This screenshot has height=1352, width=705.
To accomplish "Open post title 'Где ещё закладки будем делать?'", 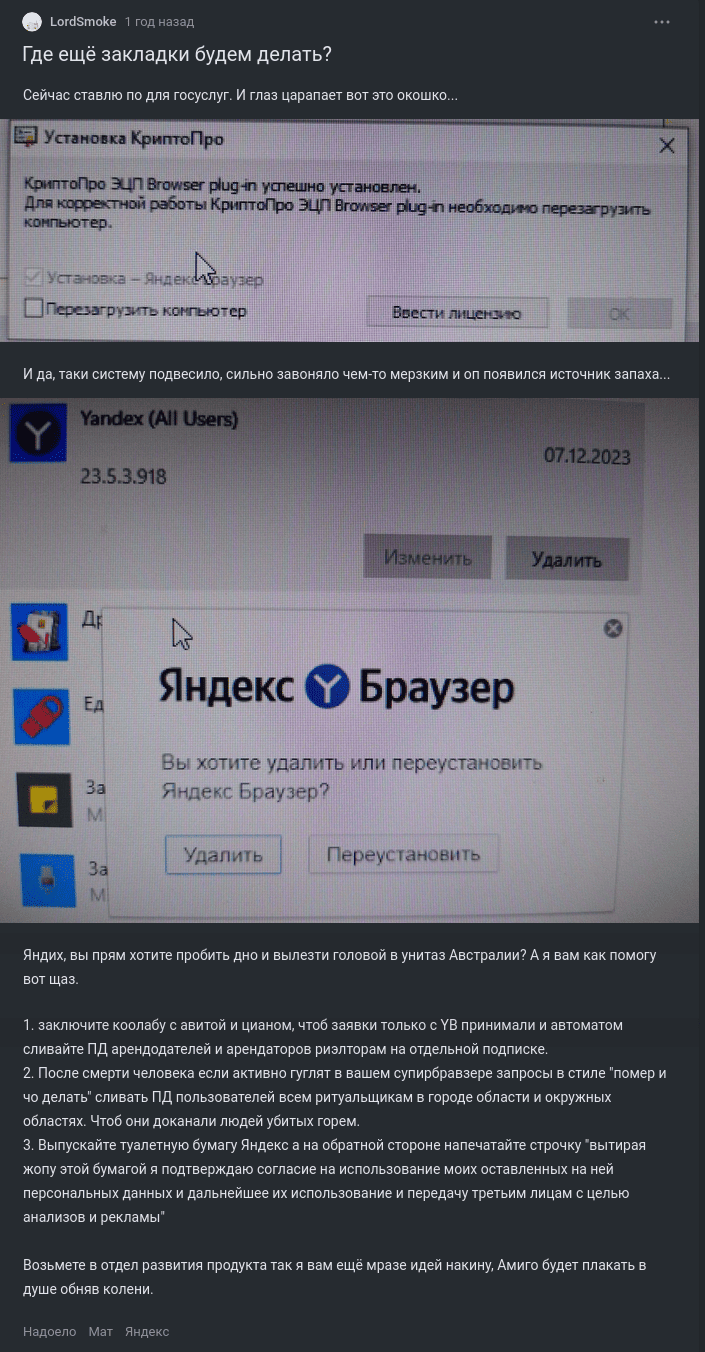I will (x=177, y=55).
